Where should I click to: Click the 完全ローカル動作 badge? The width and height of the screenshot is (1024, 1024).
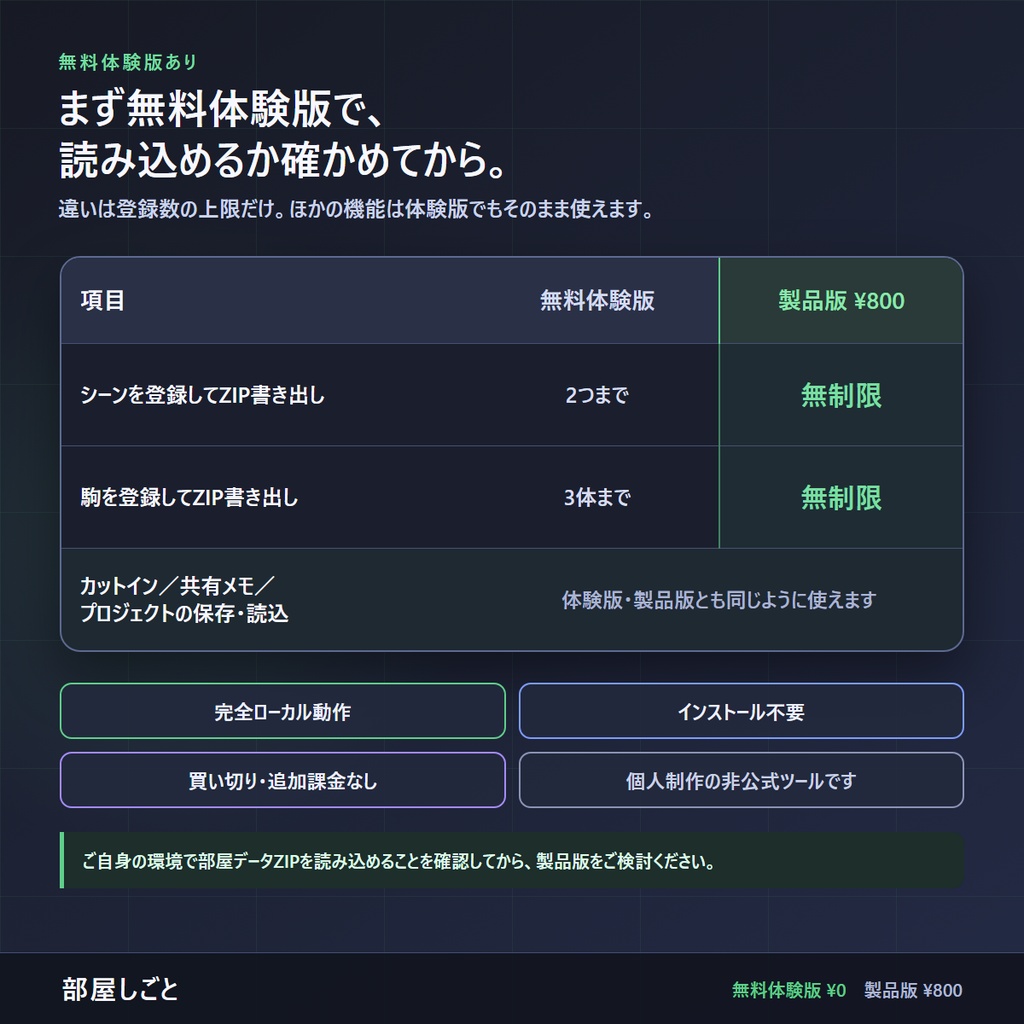[x=283, y=711]
